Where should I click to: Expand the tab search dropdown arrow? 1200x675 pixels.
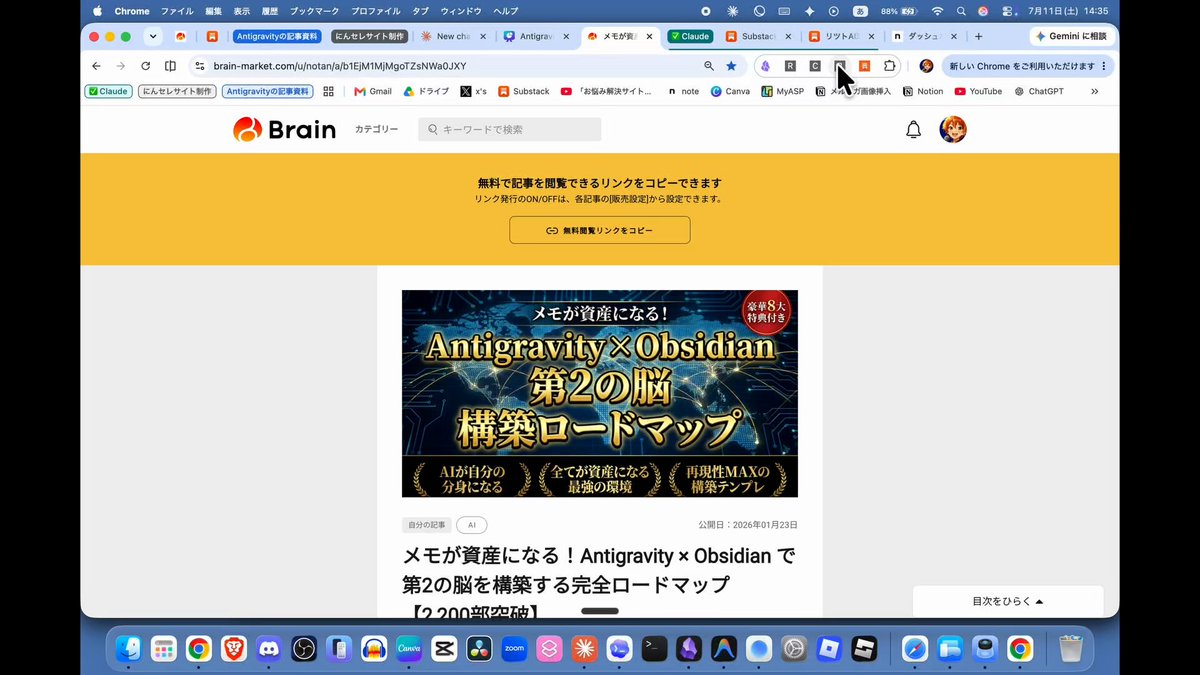point(153,37)
